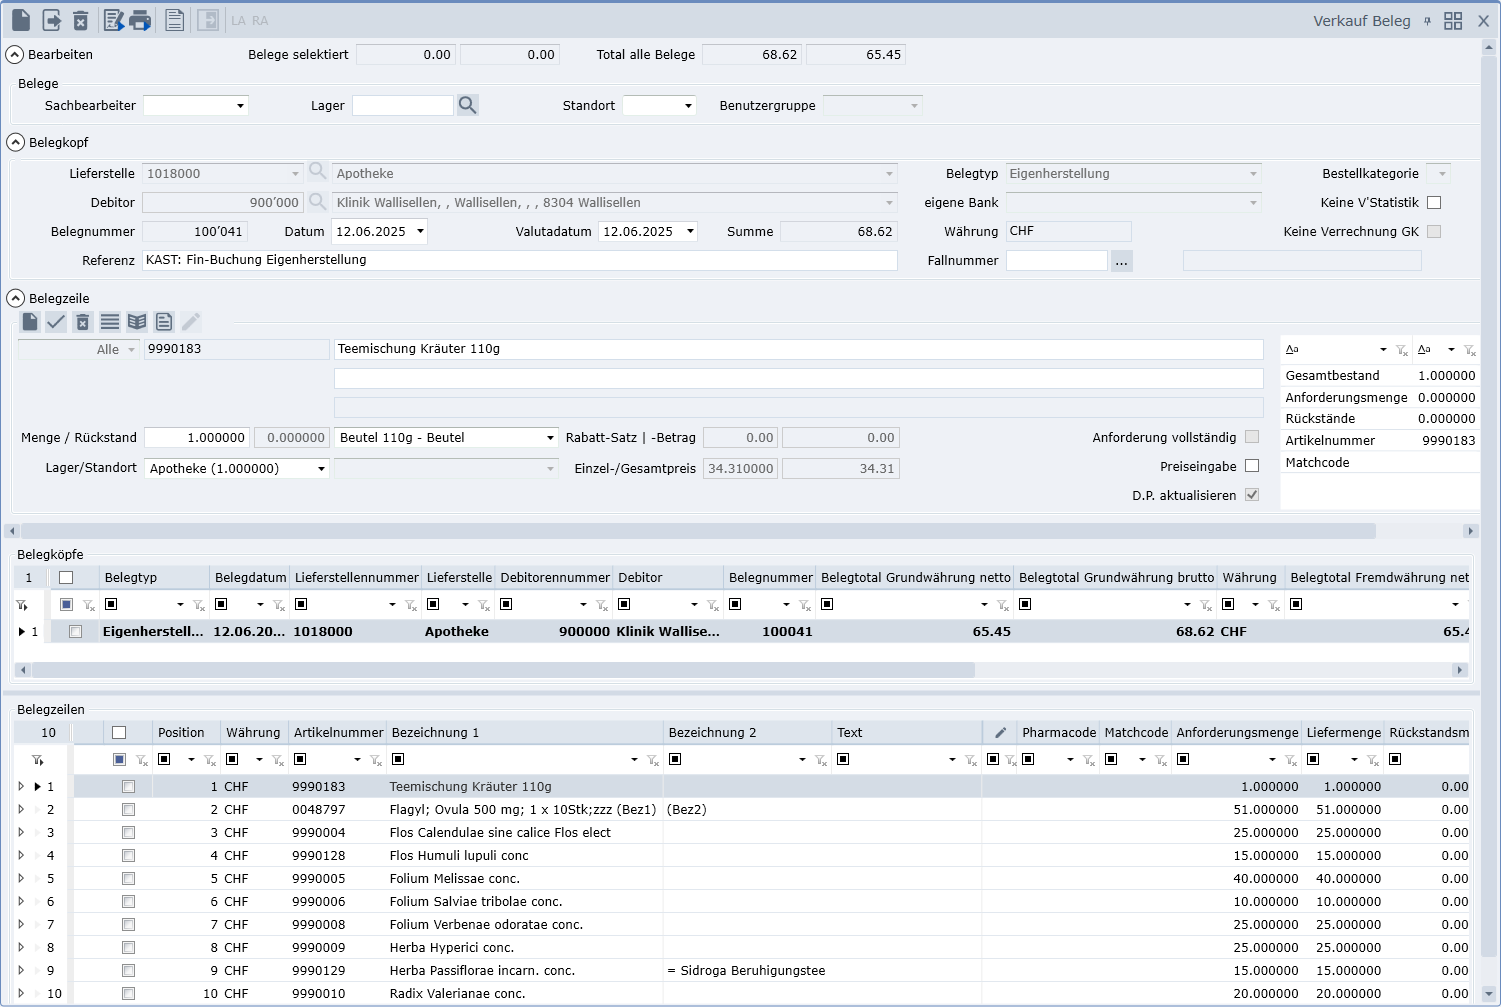Open the Datum date picker dropdown
The width and height of the screenshot is (1501, 1007).
[x=420, y=231]
